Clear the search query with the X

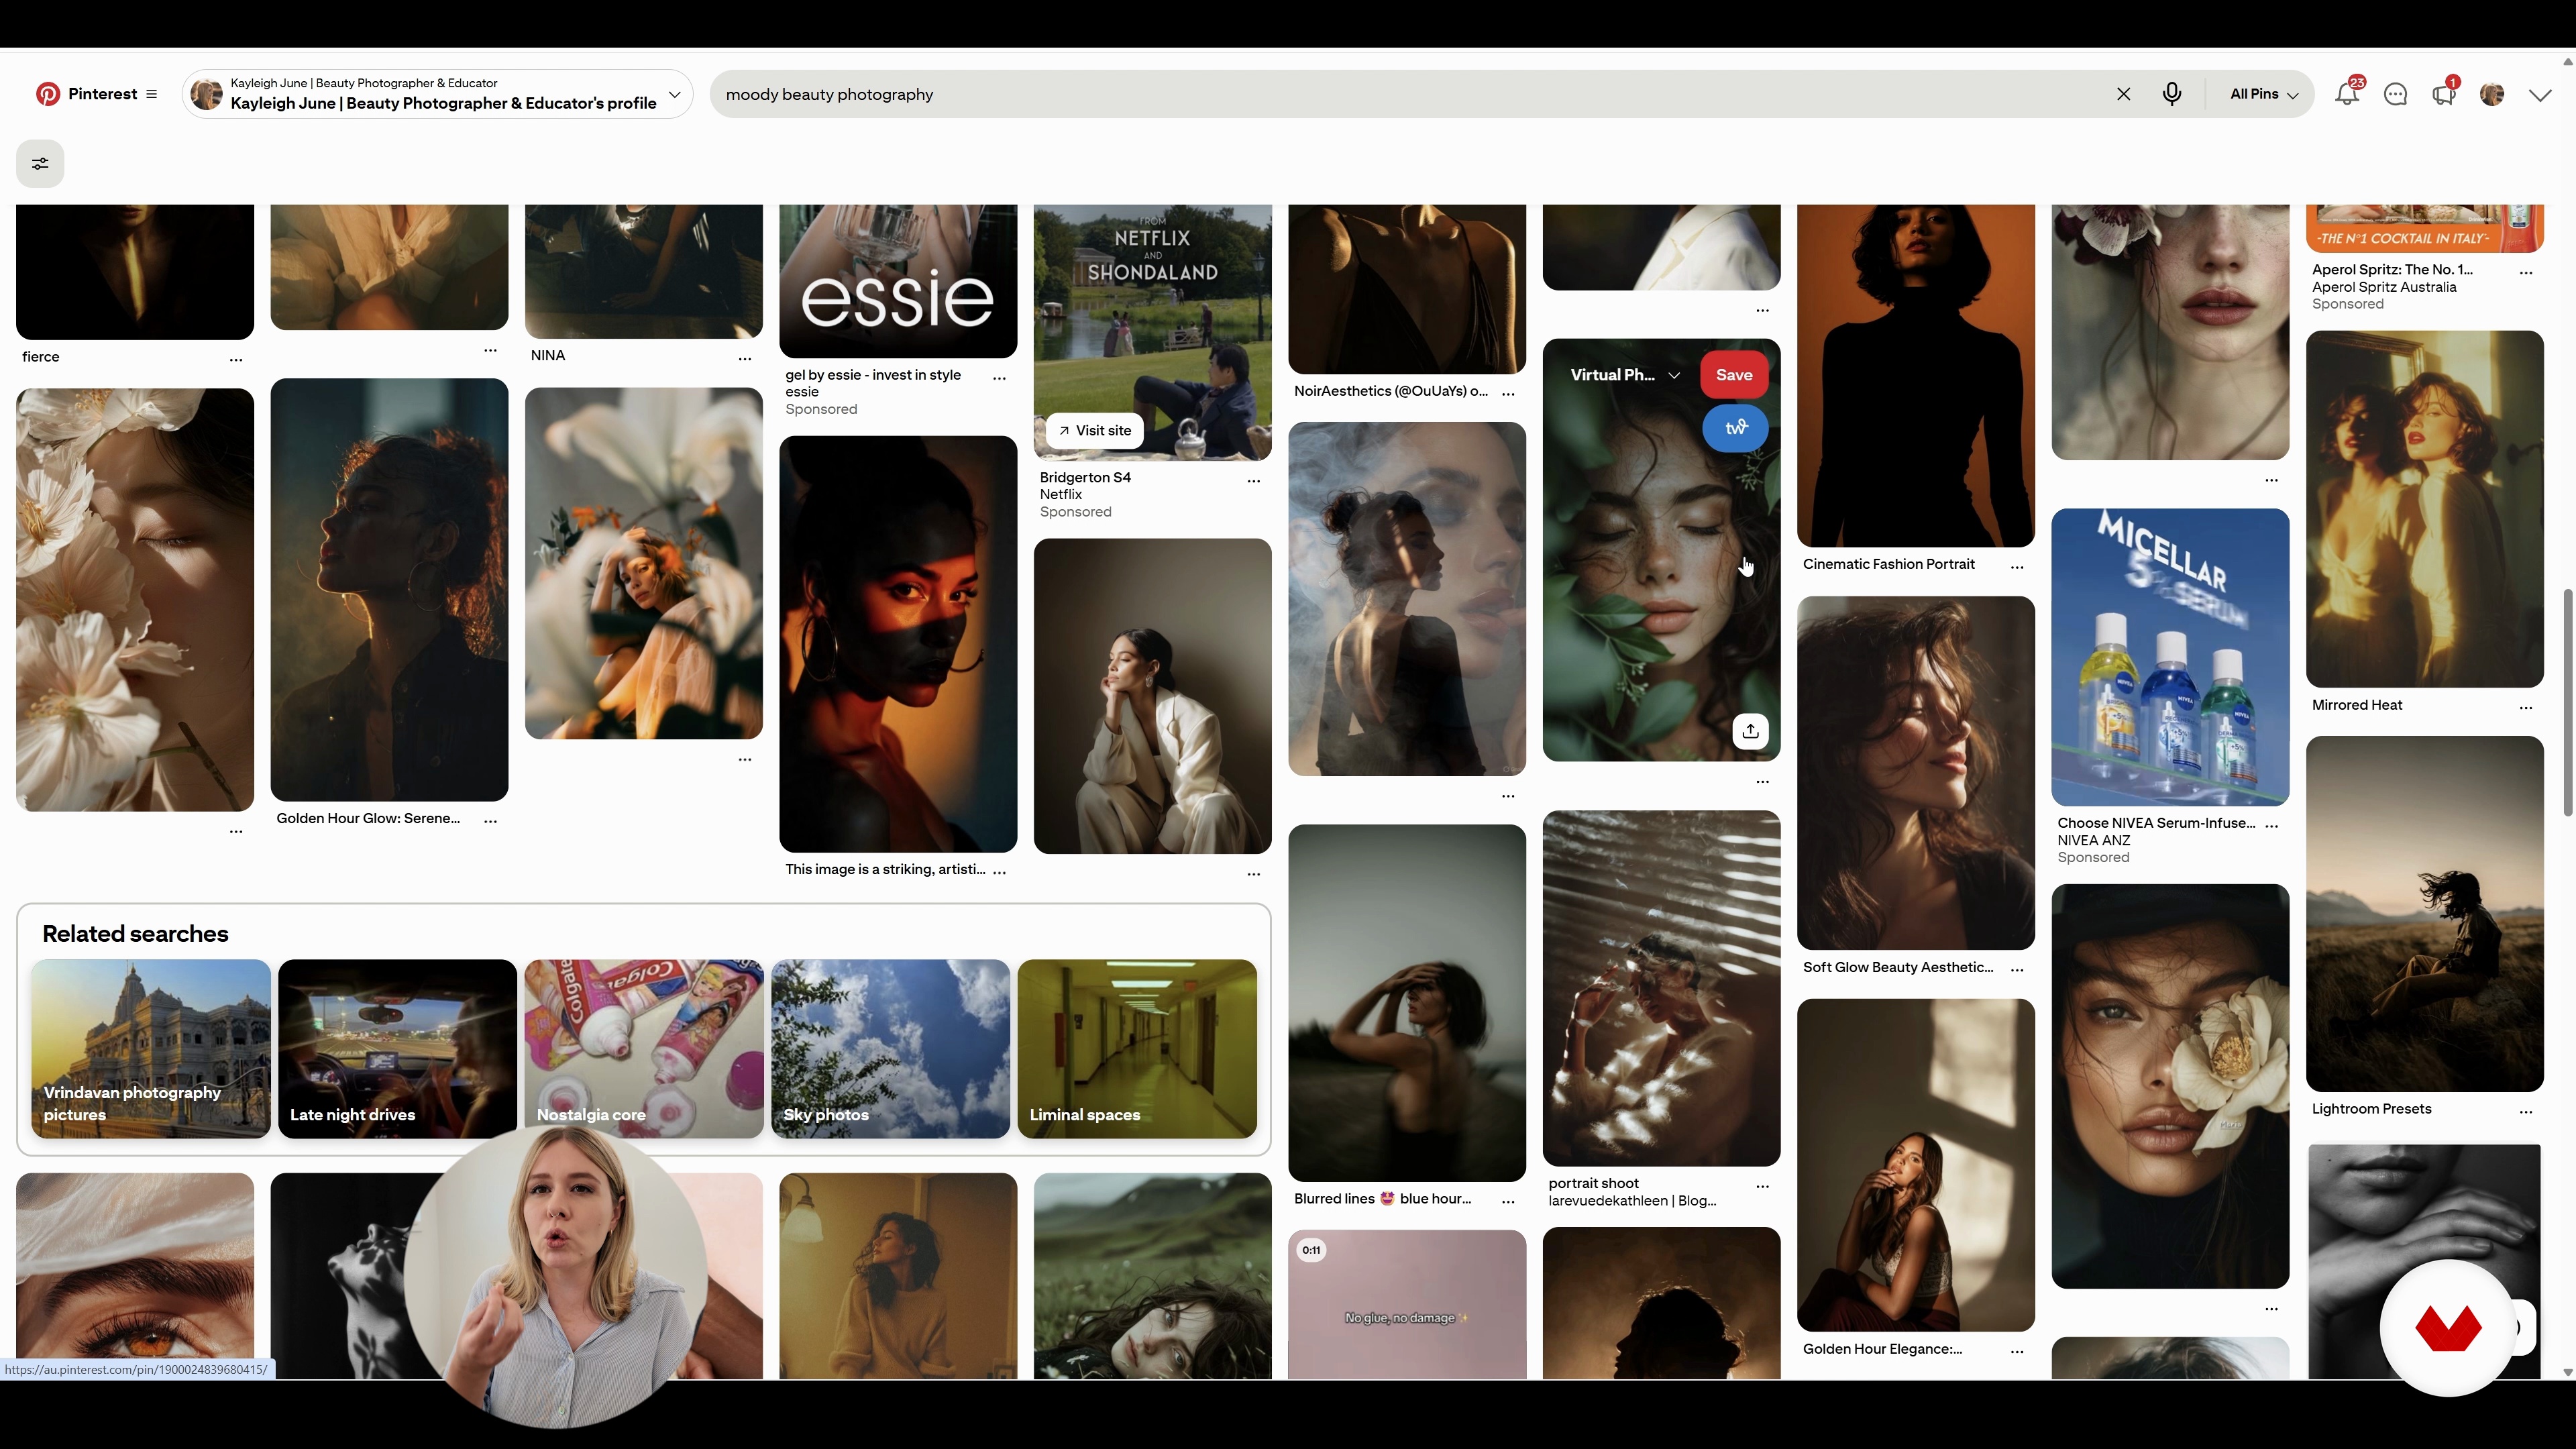pos(2124,94)
